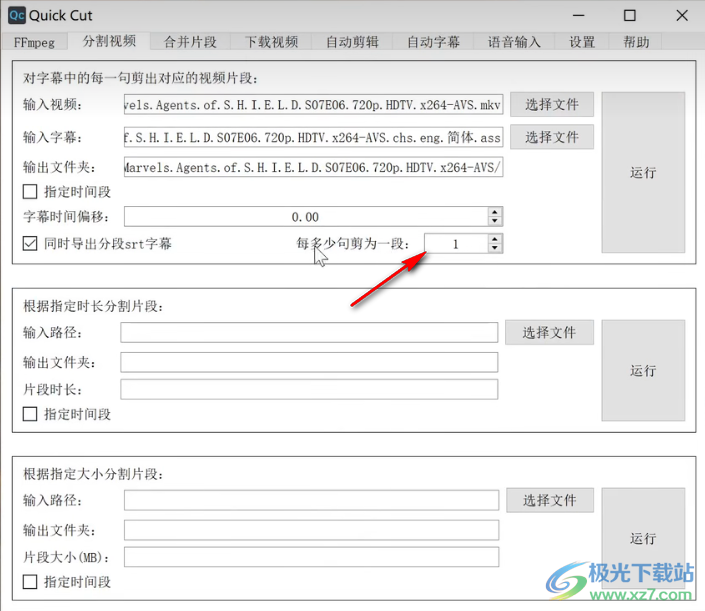This screenshot has height=611, width=705.
Task: Close the Quick Cut window
Action: click(682, 15)
